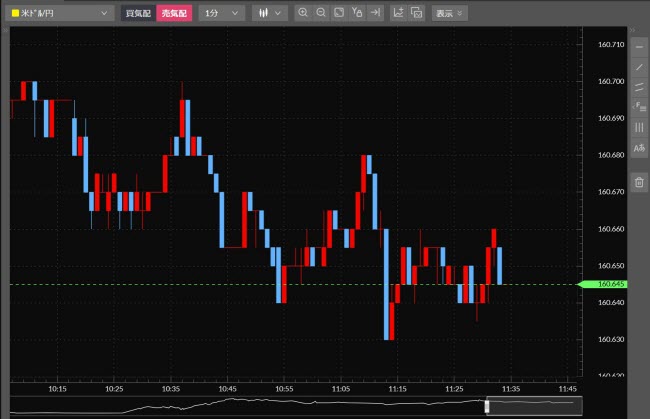Click the 10:55 time axis label
650x419 pixels.
(x=284, y=389)
